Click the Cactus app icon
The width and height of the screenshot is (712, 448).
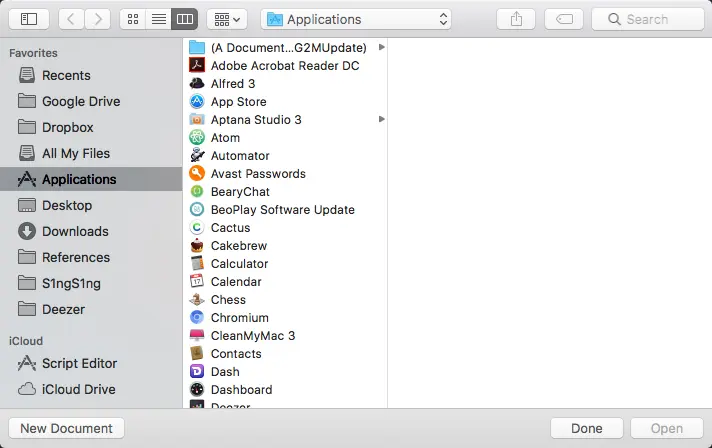tap(197, 227)
